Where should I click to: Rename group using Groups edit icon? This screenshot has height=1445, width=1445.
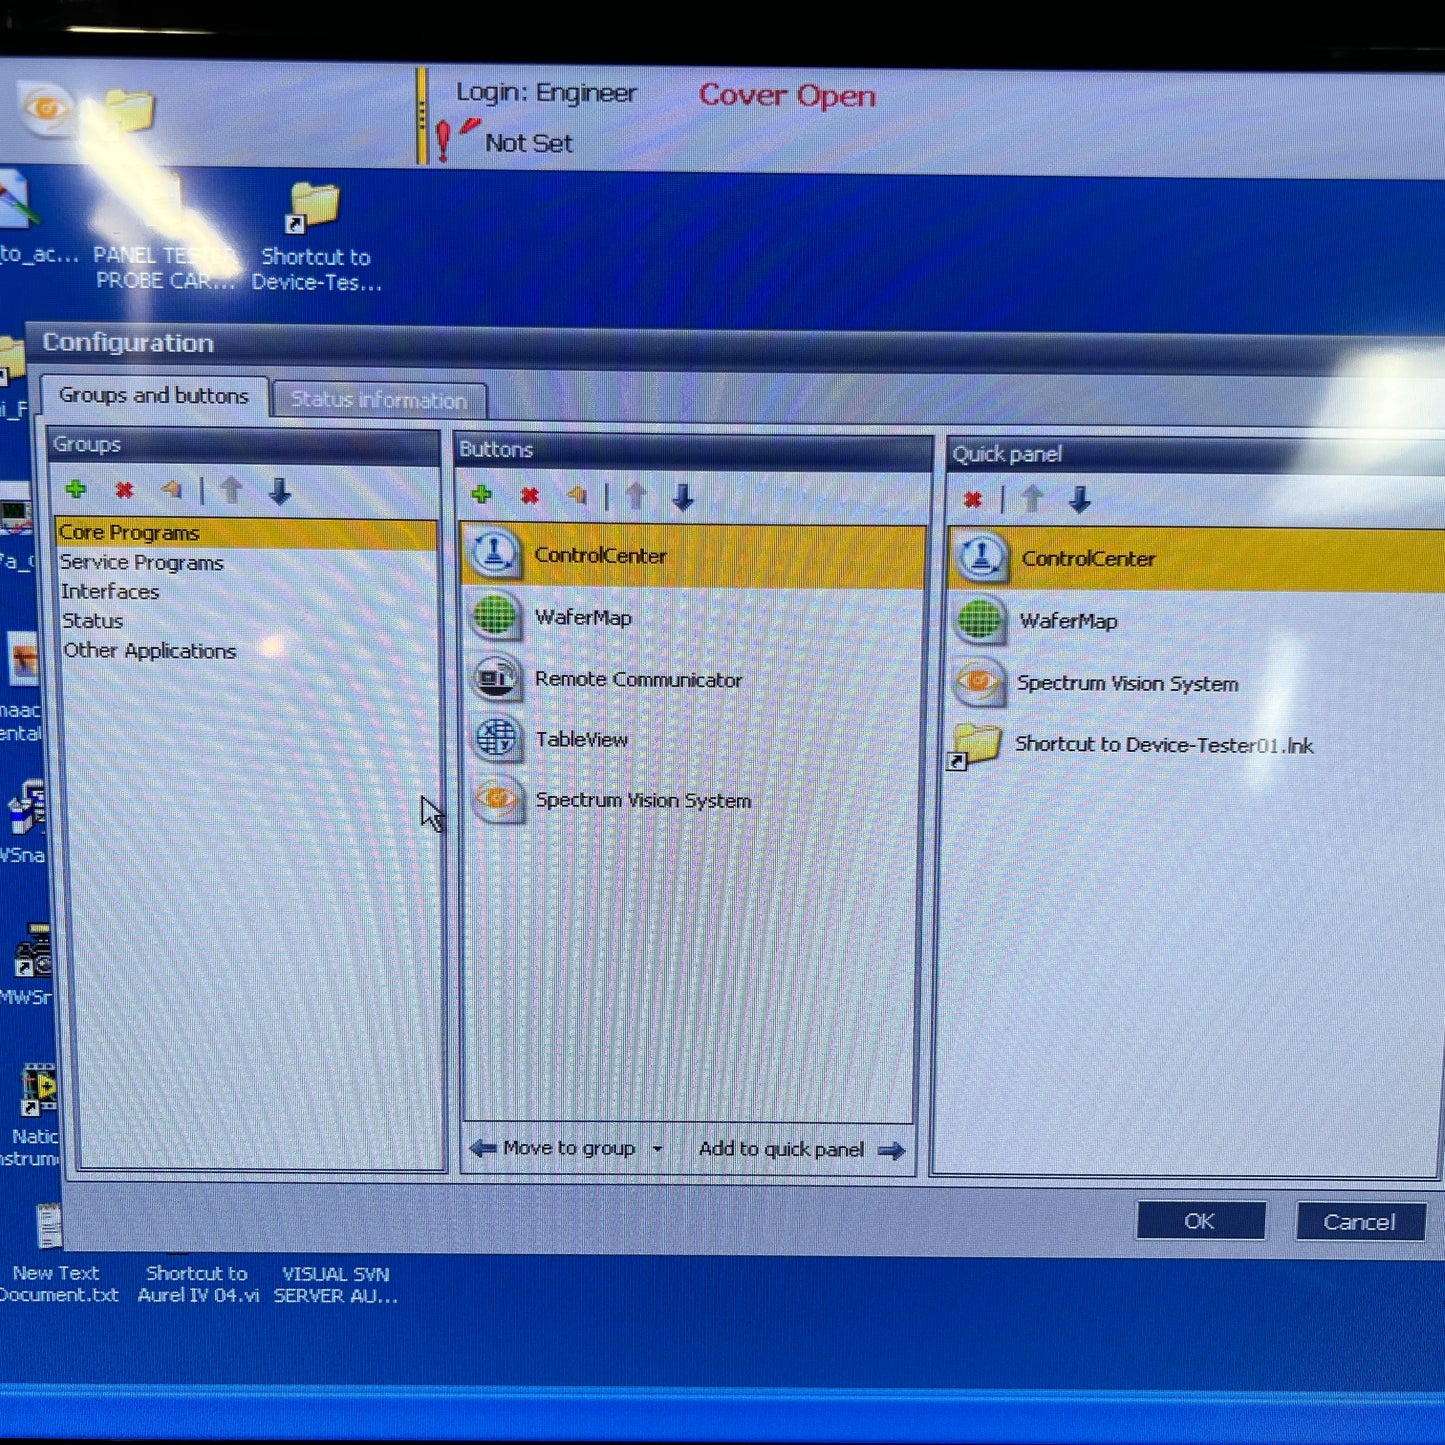tap(172, 490)
